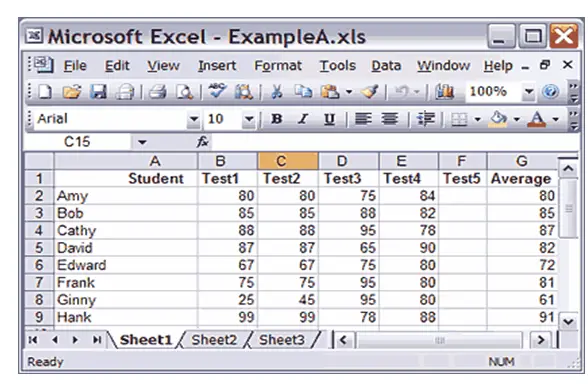Open the Data menu
The width and height of the screenshot is (588, 384).
pos(386,66)
